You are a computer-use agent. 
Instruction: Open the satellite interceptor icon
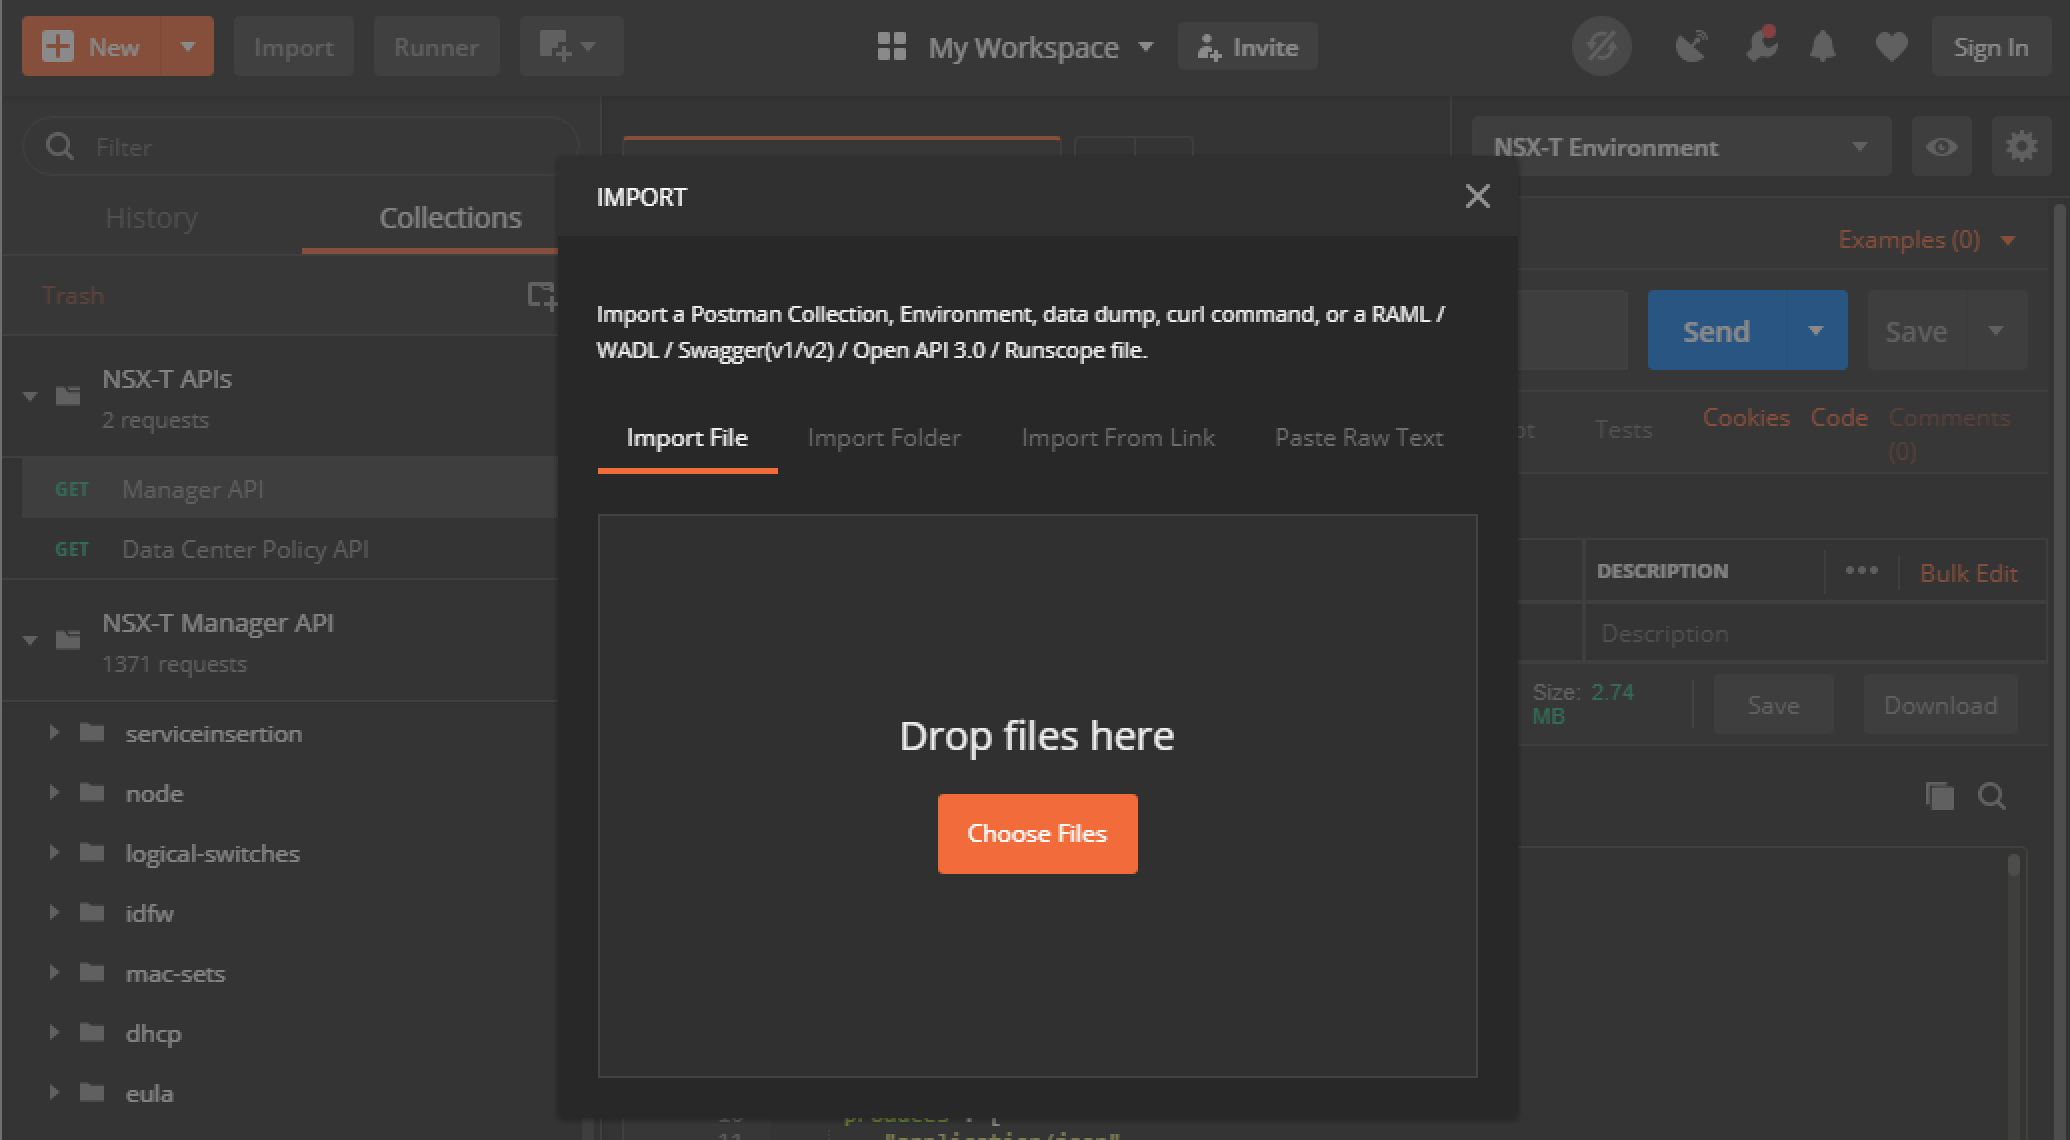1690,47
